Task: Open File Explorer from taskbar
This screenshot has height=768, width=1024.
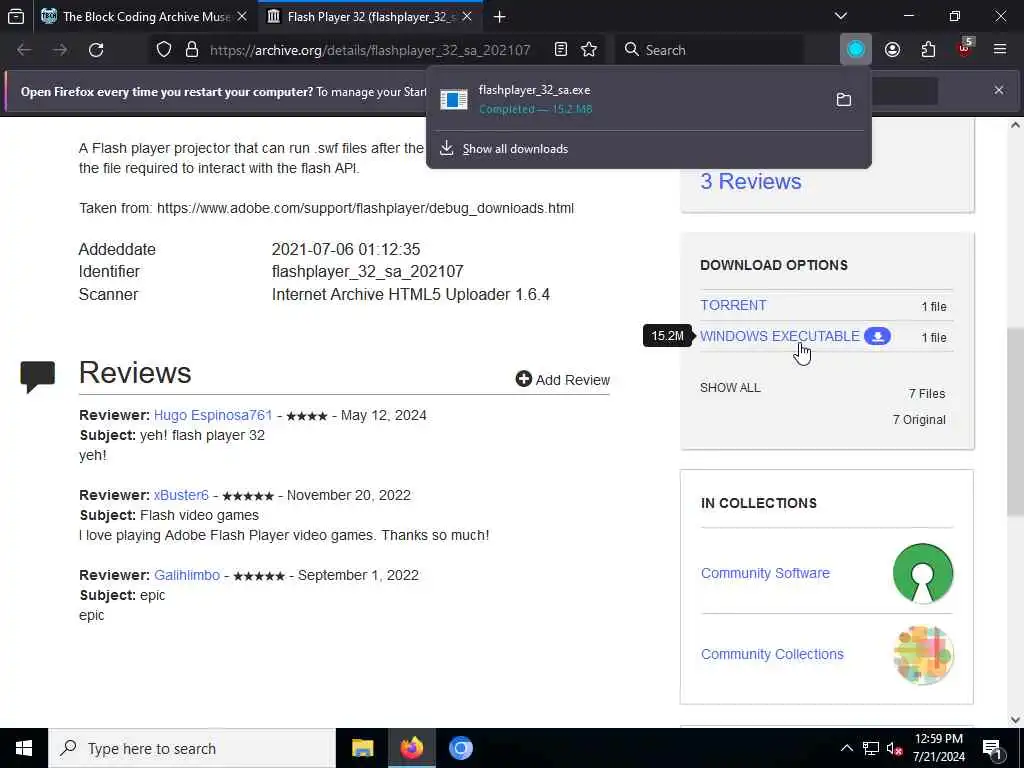Action: (x=362, y=748)
